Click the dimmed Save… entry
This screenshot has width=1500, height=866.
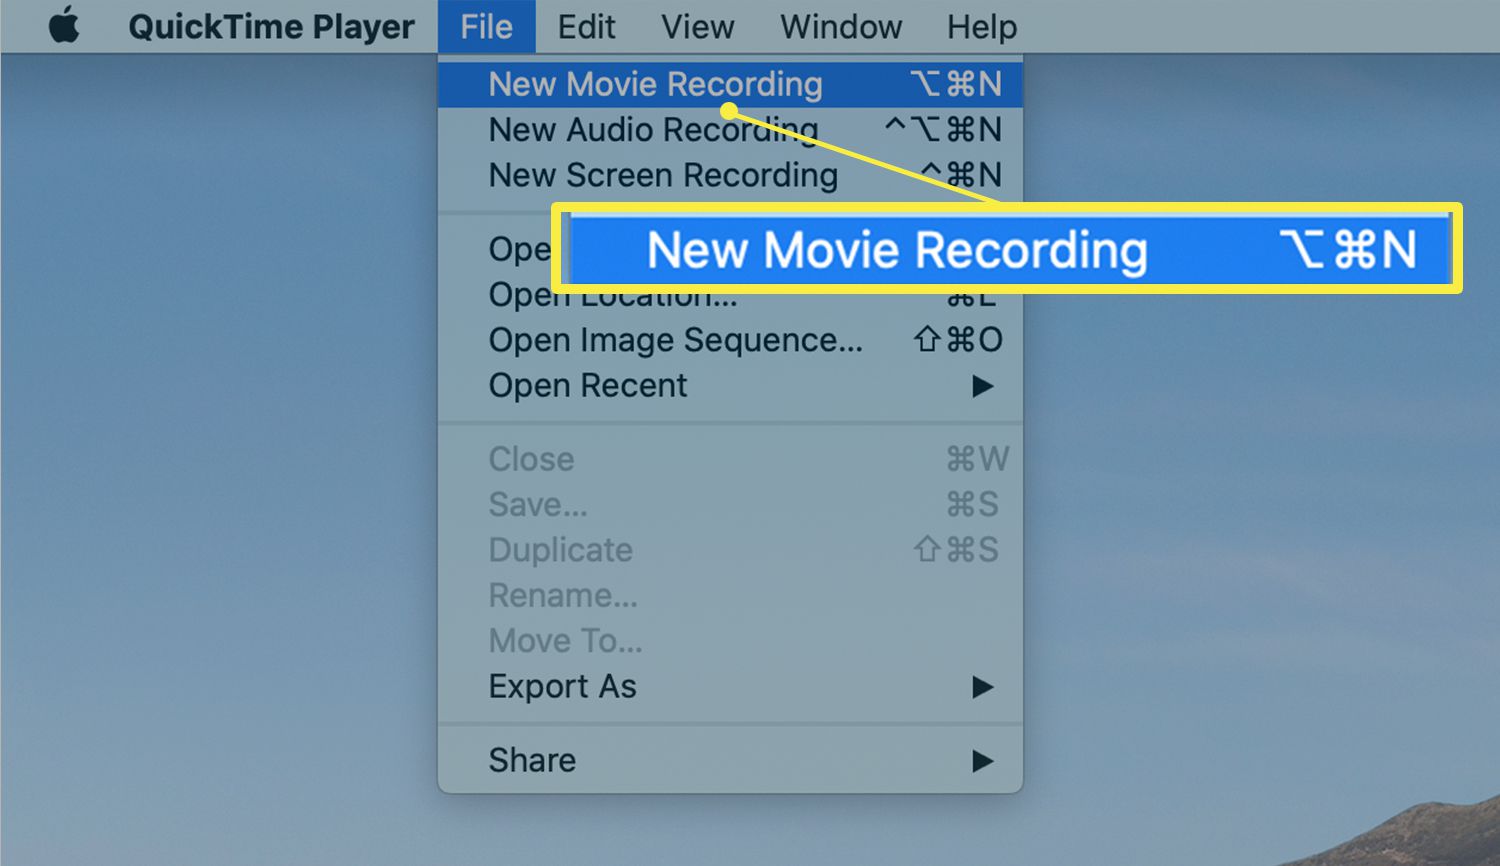(x=730, y=504)
